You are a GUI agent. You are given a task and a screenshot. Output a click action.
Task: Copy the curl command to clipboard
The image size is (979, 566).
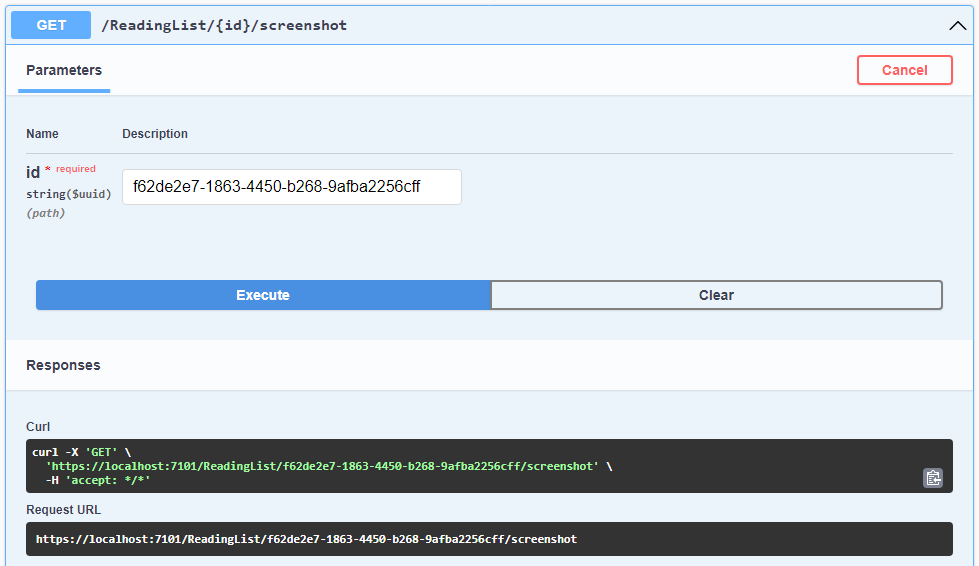click(x=932, y=478)
